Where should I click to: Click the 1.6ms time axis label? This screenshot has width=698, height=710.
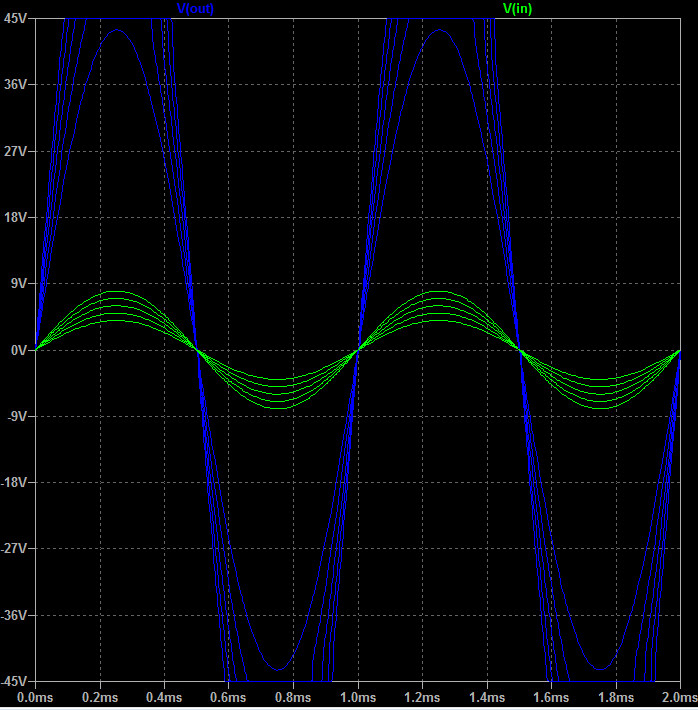tap(551, 697)
